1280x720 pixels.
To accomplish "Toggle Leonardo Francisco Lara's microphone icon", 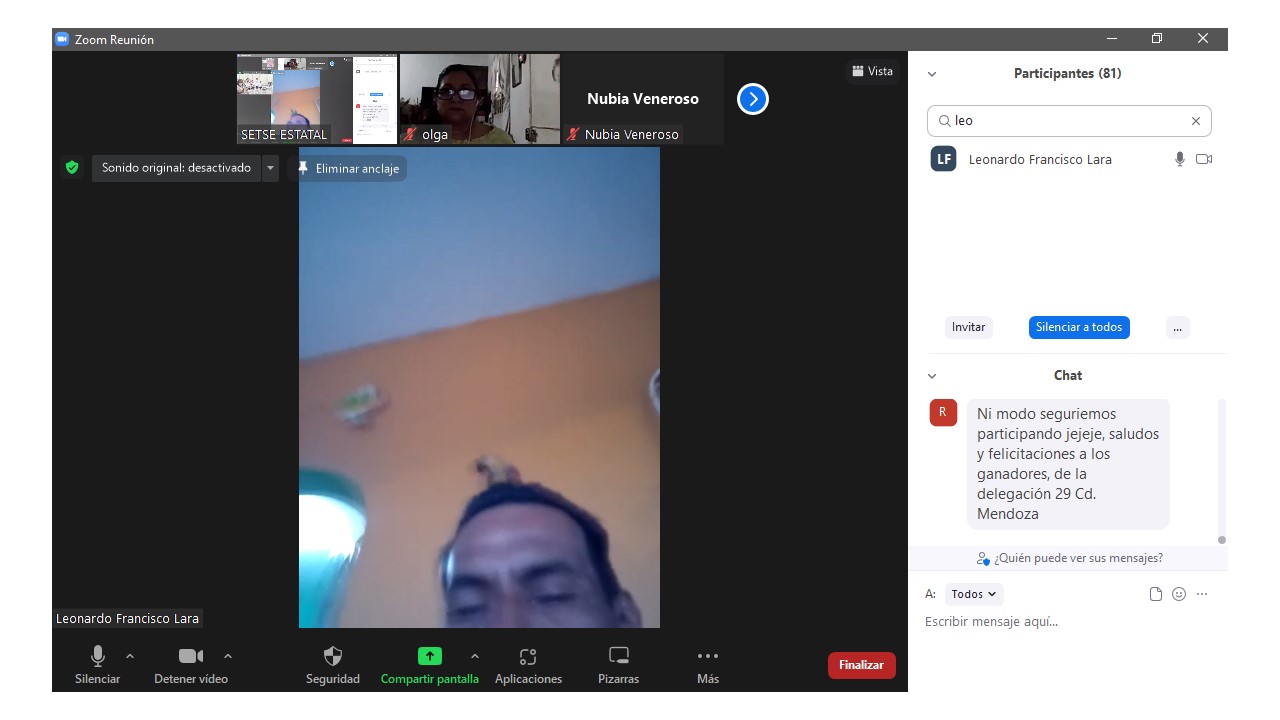I will pyautogui.click(x=1180, y=159).
